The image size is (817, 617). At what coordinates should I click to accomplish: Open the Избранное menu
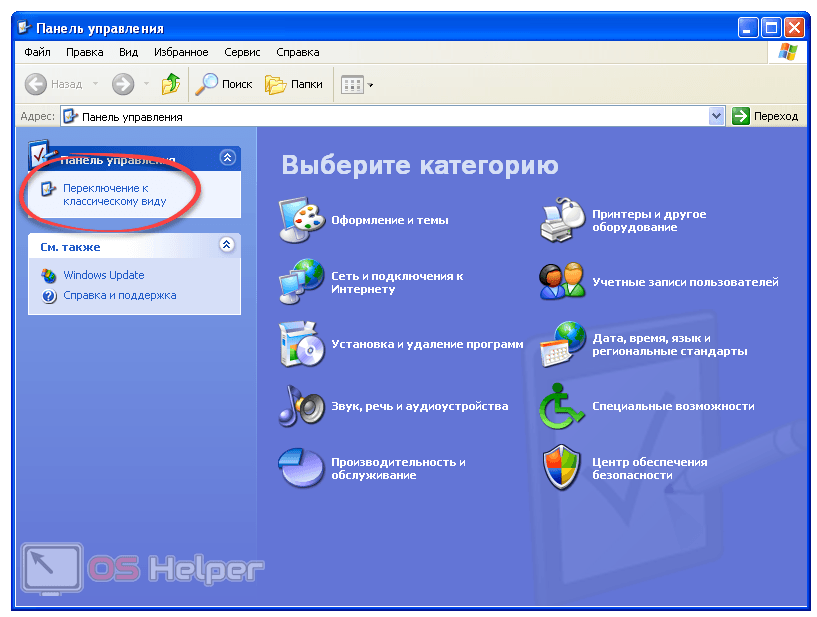pos(181,52)
